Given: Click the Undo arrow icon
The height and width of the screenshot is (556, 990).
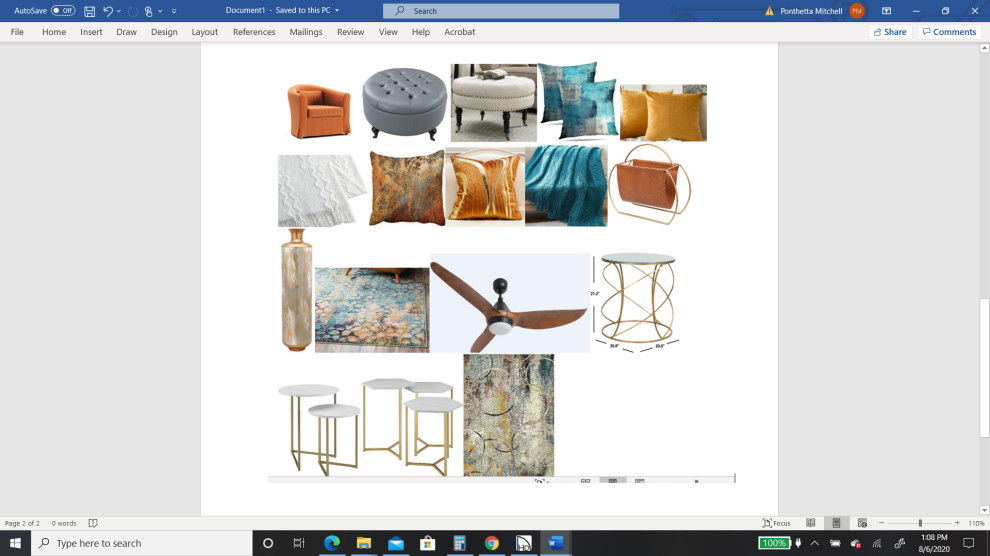Looking at the screenshot, I should pos(108,11).
